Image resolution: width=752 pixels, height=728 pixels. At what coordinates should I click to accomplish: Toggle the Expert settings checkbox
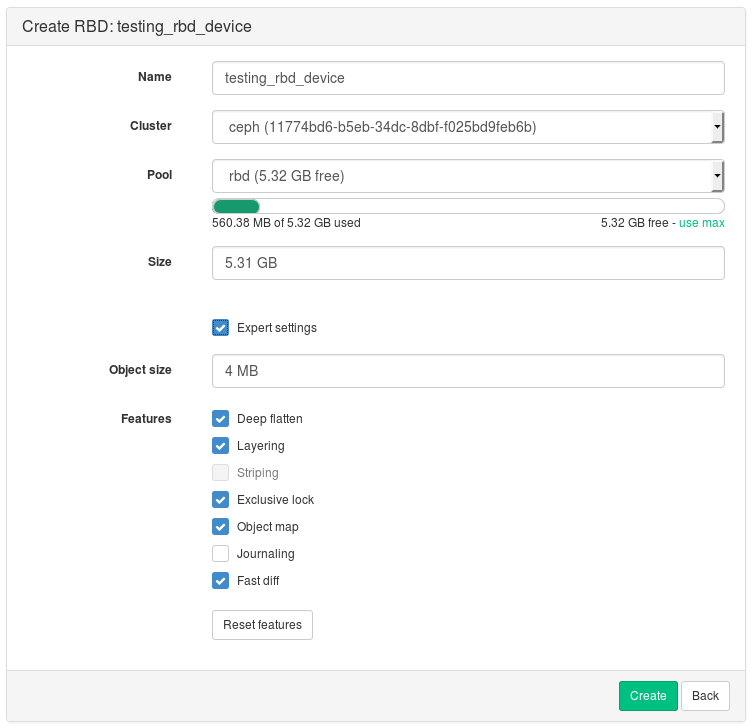tap(221, 328)
